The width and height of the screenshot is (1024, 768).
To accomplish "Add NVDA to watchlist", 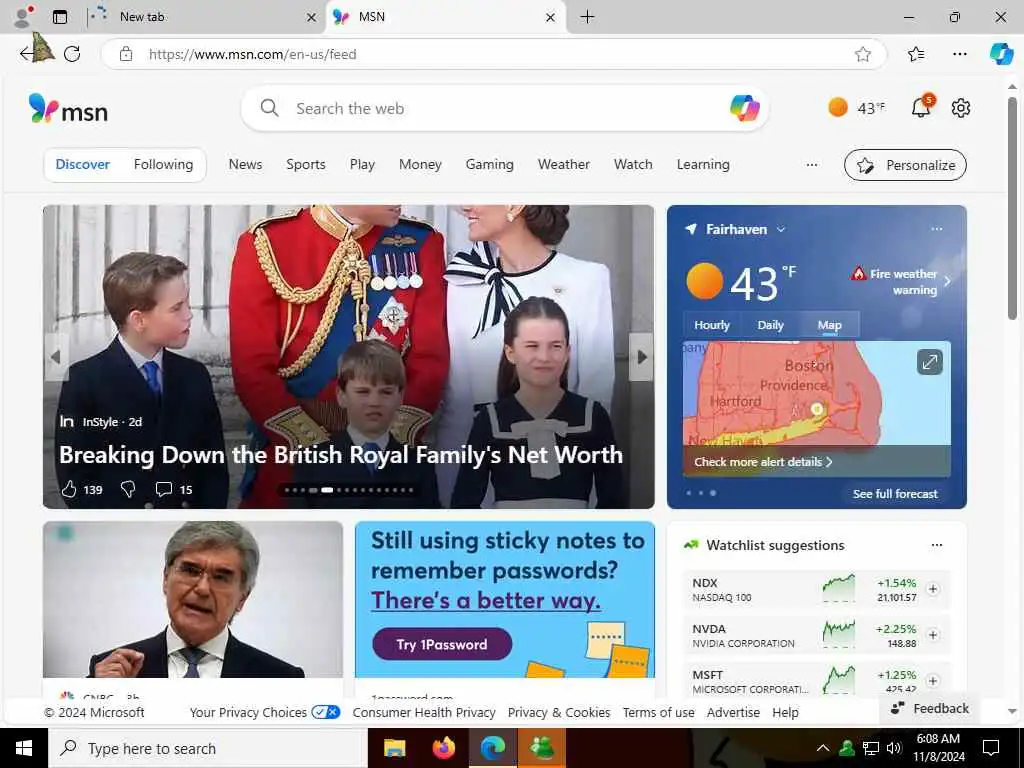I will pos(933,635).
